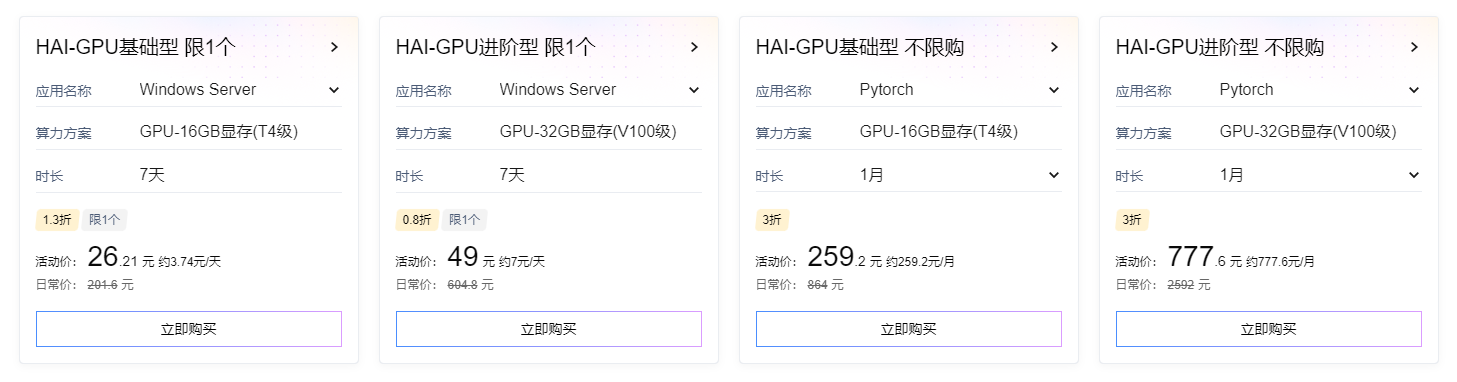Open HAI-GPU进阶型 不限购 card arrow
The height and width of the screenshot is (382, 1457).
(x=1414, y=47)
